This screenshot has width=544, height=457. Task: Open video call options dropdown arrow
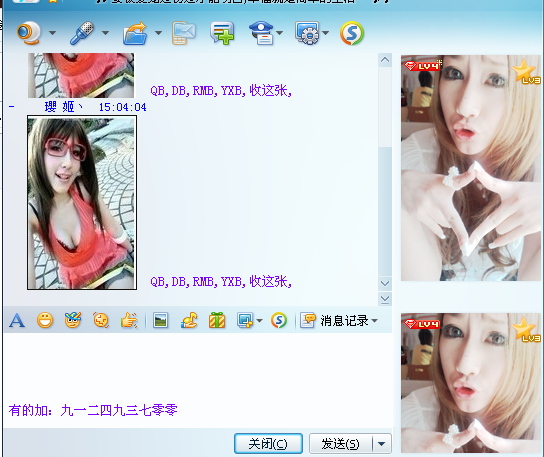(x=52, y=33)
